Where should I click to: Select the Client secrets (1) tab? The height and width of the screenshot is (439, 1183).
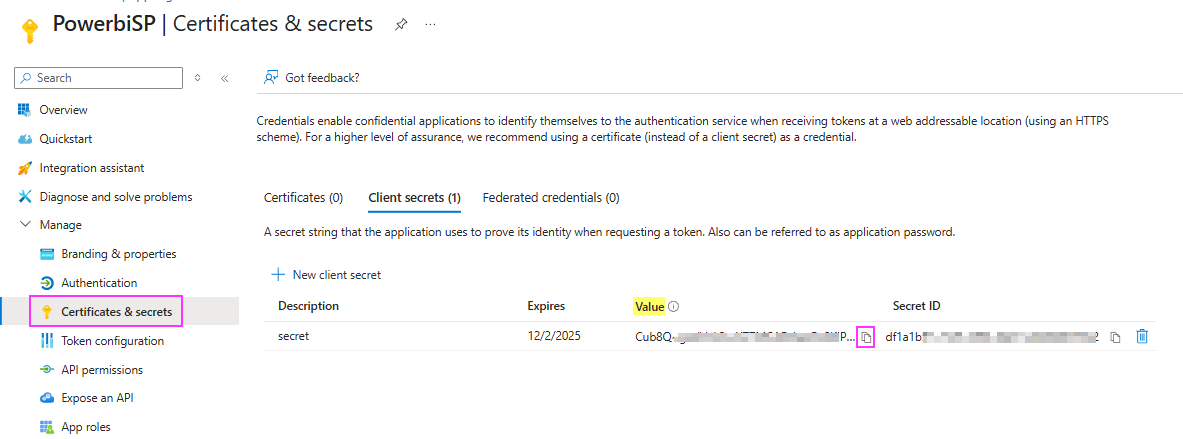tap(414, 198)
